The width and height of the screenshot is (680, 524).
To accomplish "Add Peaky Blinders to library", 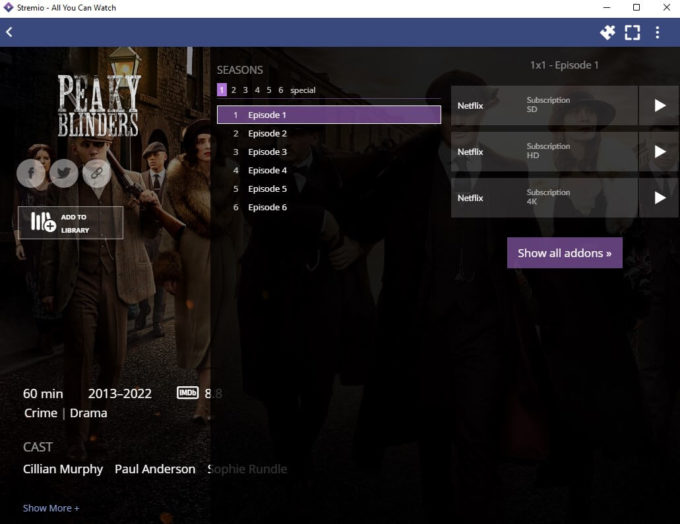I will click(70, 222).
